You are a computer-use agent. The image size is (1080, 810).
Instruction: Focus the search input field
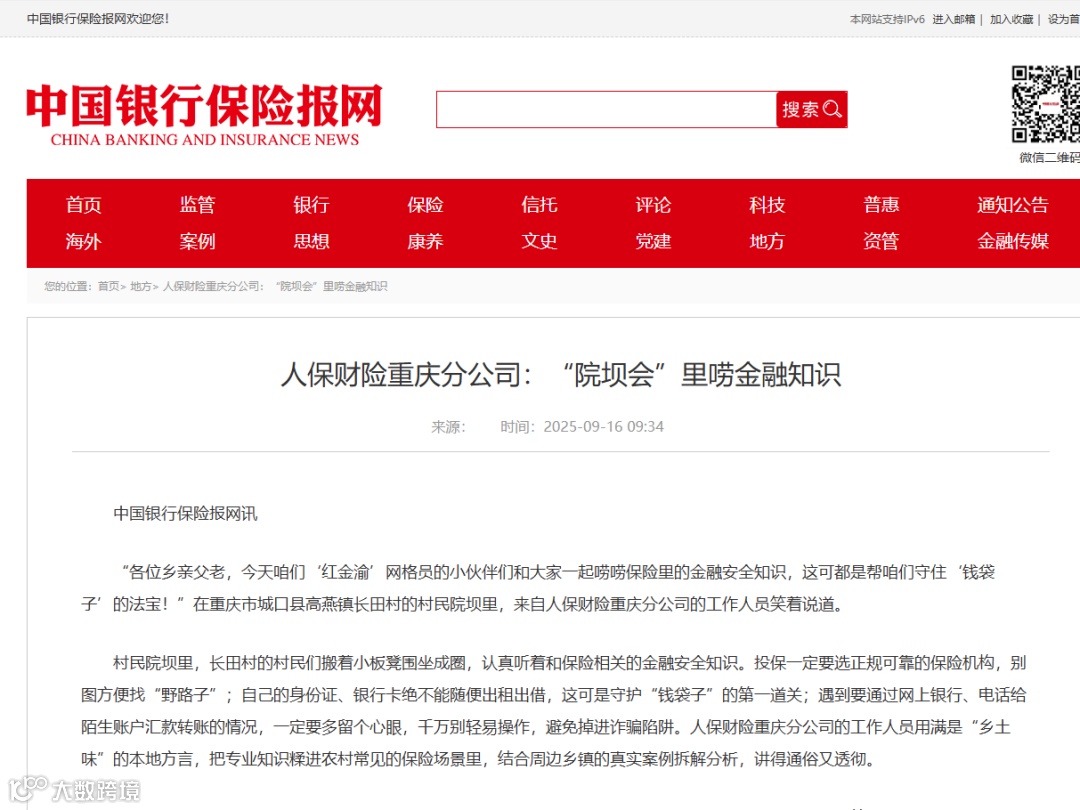coord(606,109)
